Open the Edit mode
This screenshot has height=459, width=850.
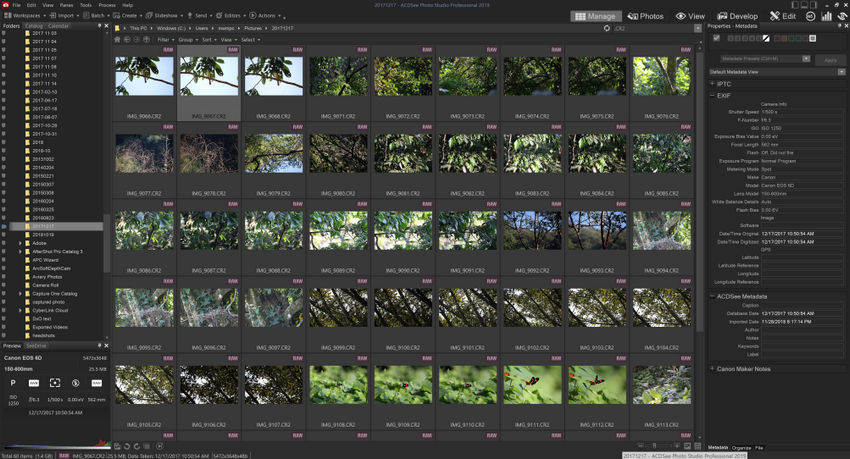[x=783, y=16]
